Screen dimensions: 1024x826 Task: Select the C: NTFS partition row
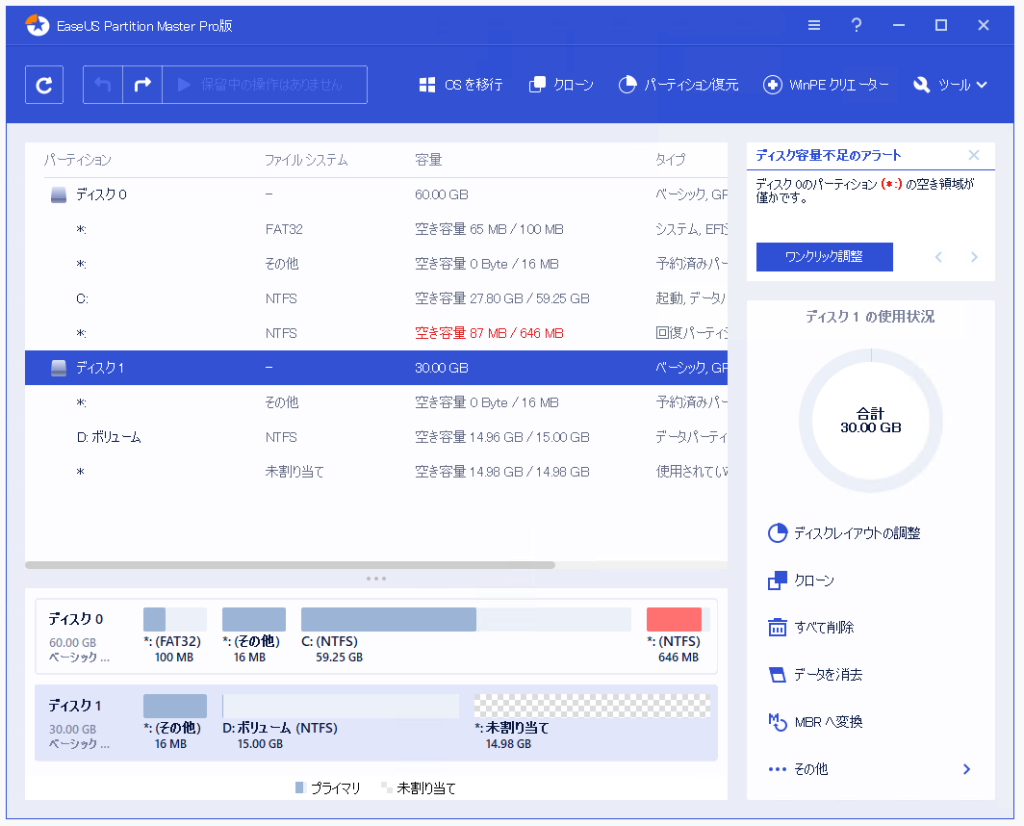point(376,298)
